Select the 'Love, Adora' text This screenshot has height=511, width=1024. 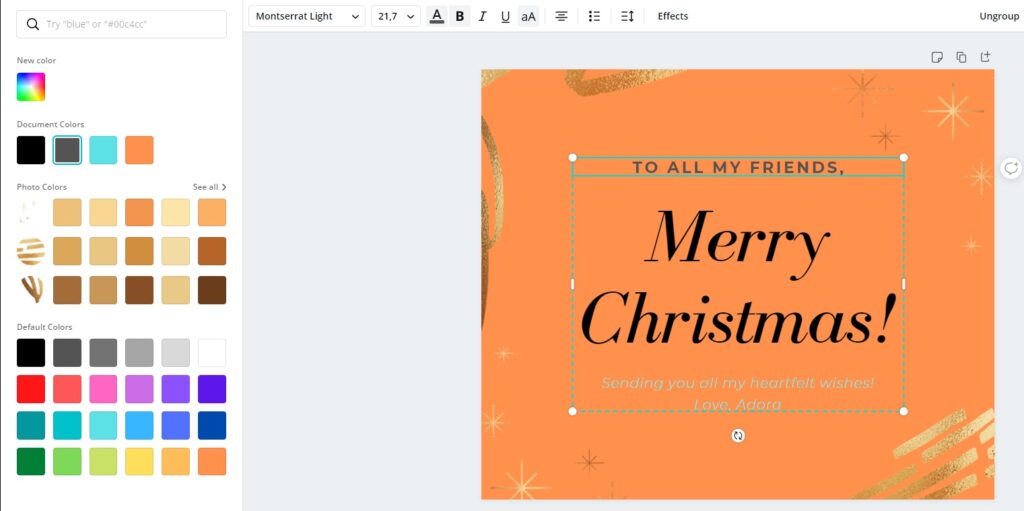pos(737,405)
